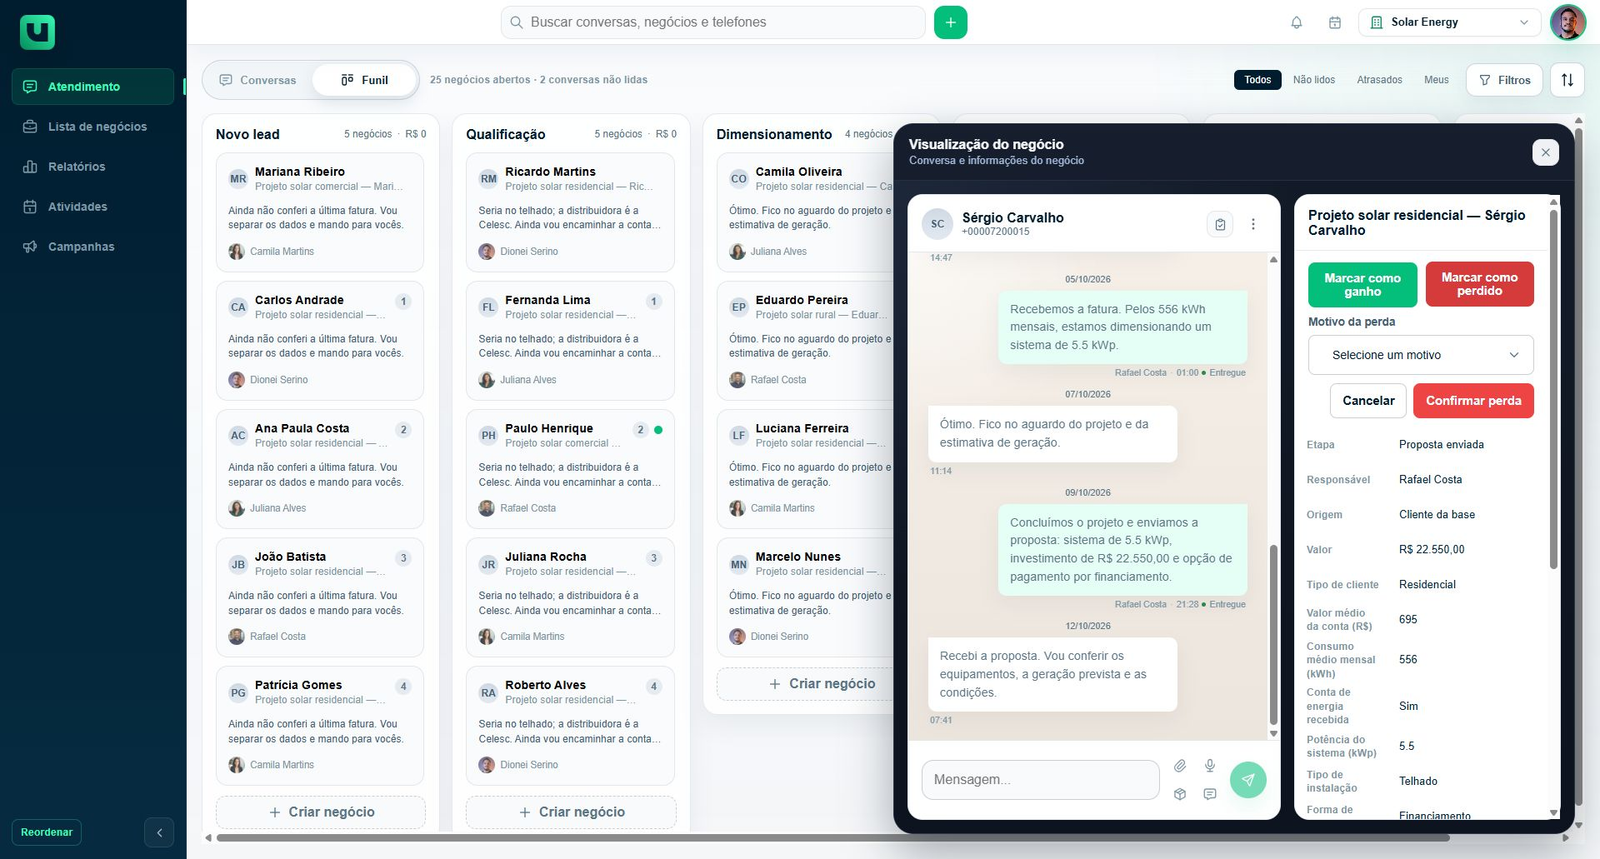
Task: Focus the Mensagem input field
Action: 1040,780
